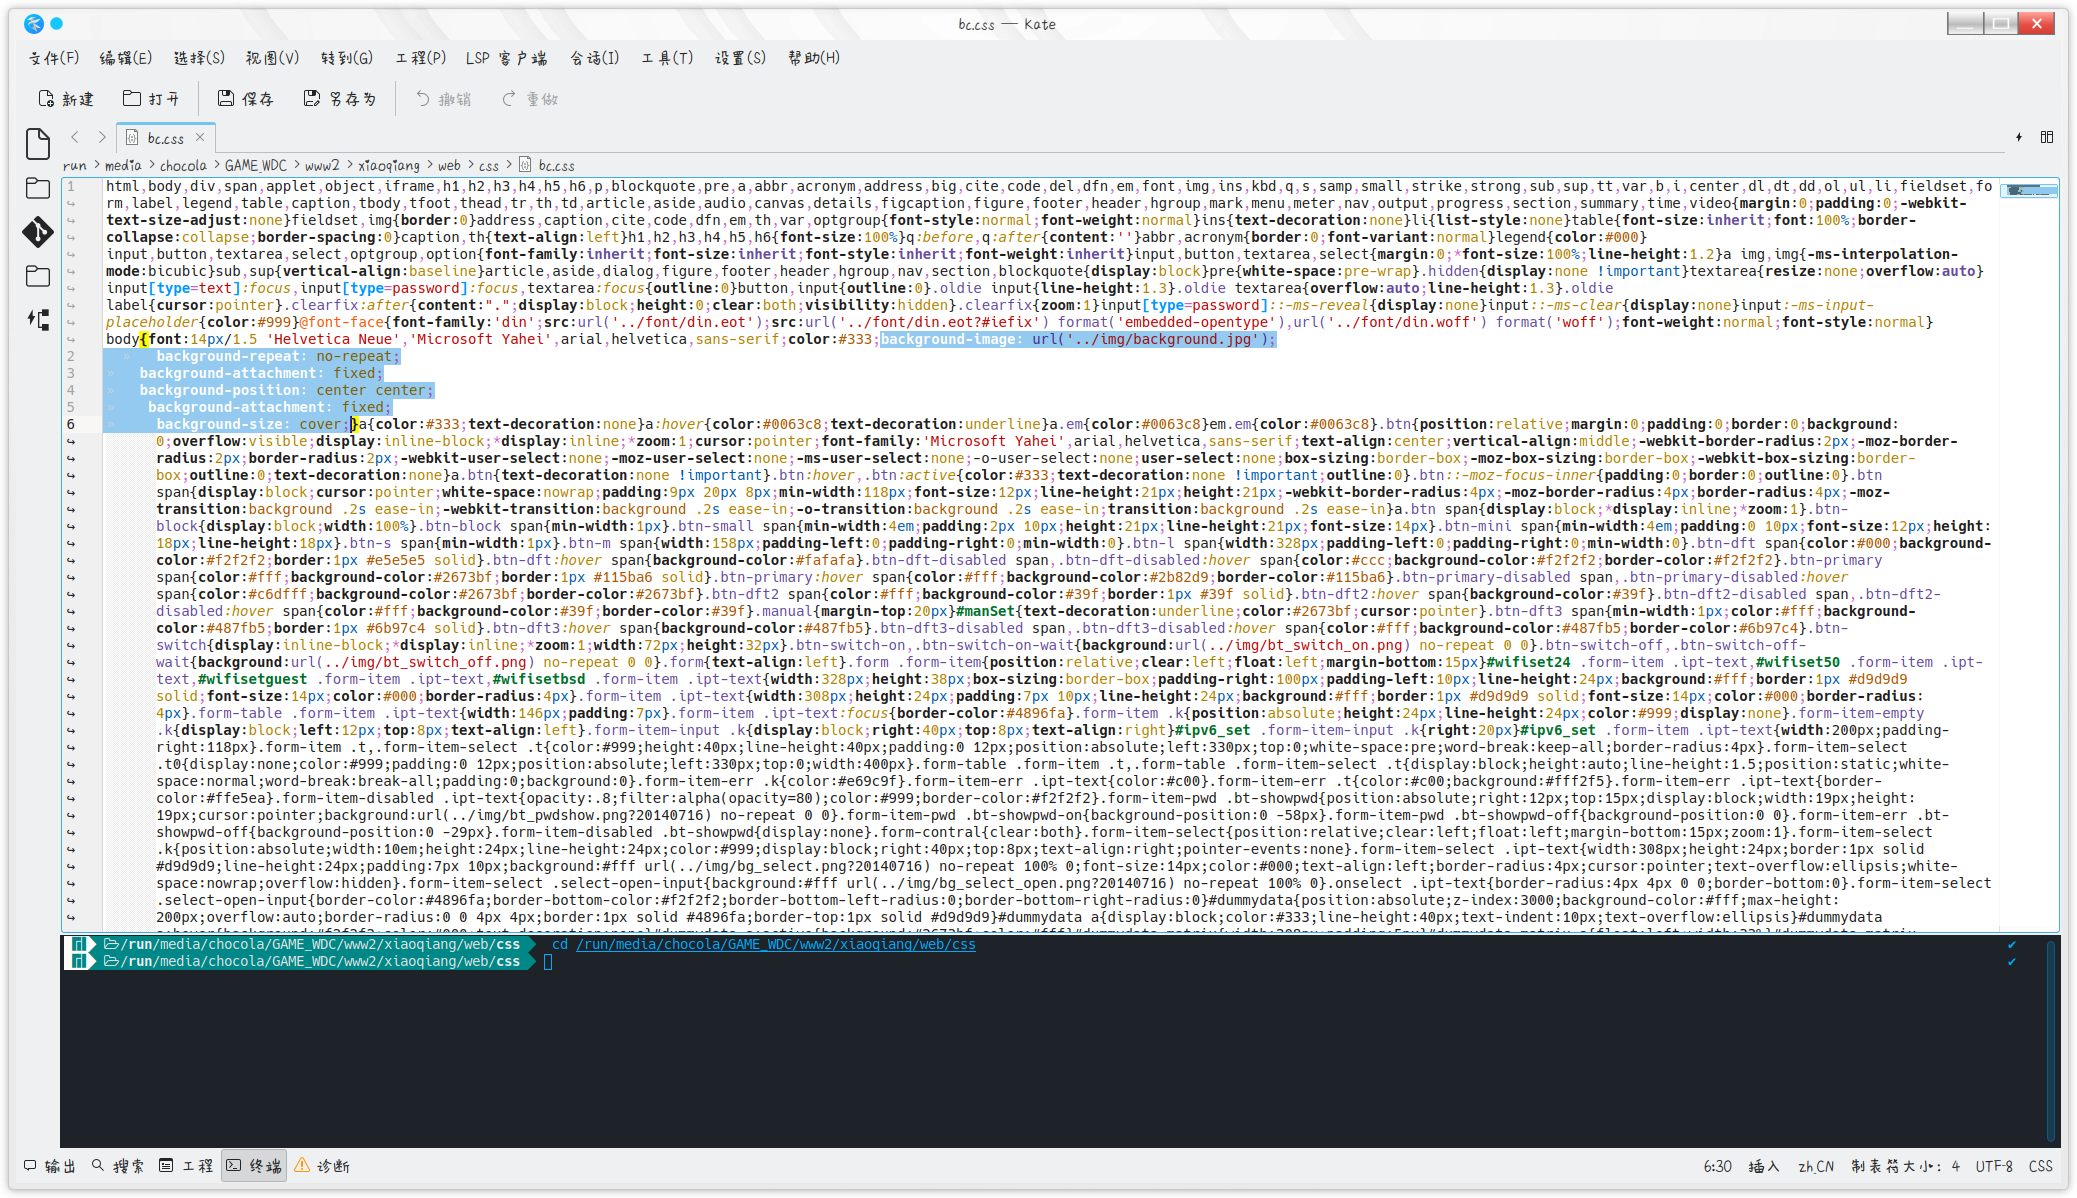Screen dimensions: 2077x1198
Task: Click 另存为 save-as toolbar button
Action: (x=339, y=99)
